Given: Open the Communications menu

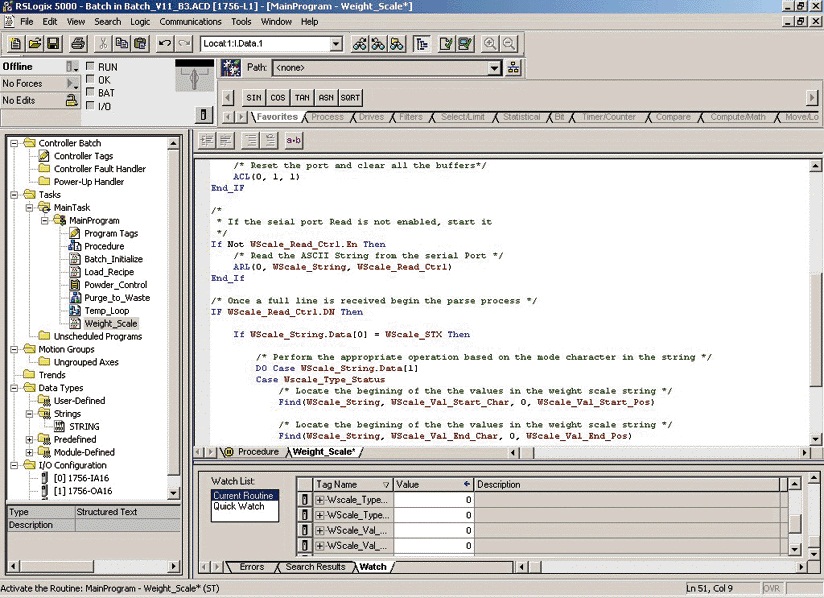Looking at the screenshot, I should 190,21.
